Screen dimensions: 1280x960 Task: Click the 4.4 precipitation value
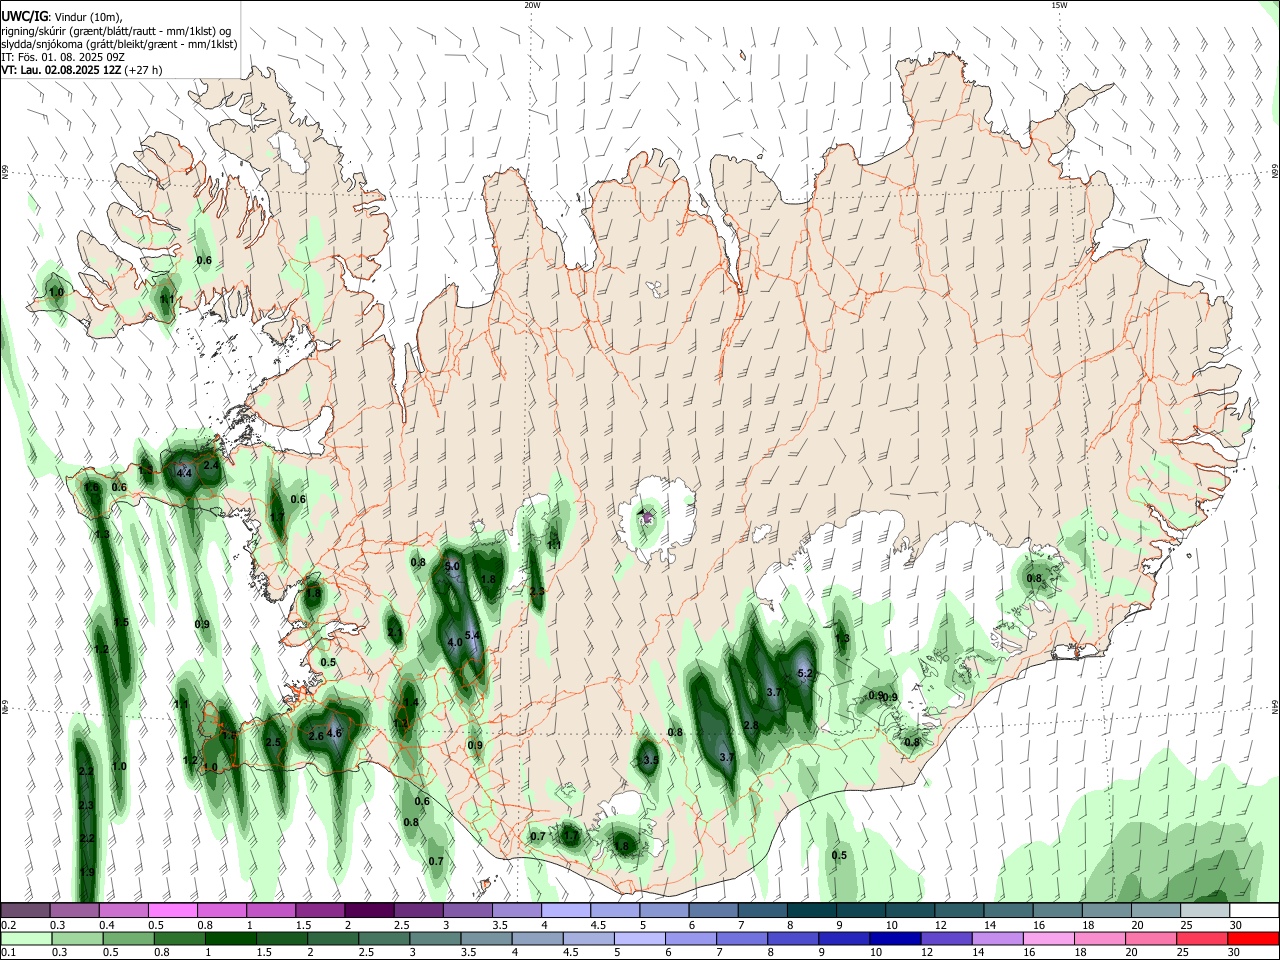tap(184, 473)
